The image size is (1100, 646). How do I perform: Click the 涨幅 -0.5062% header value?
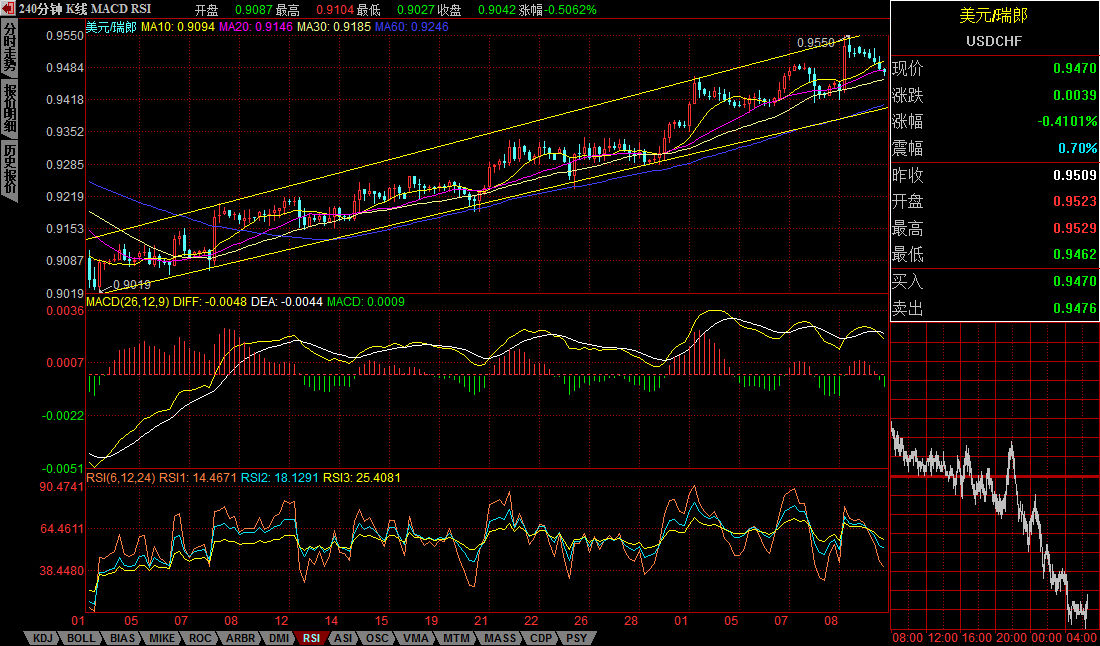tap(558, 10)
